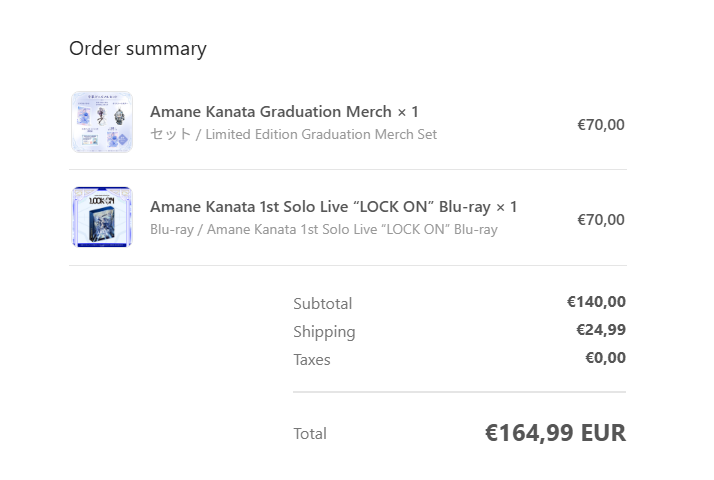The width and height of the screenshot is (714, 480).
Task: Click the Order summary heading
Action: 137,48
